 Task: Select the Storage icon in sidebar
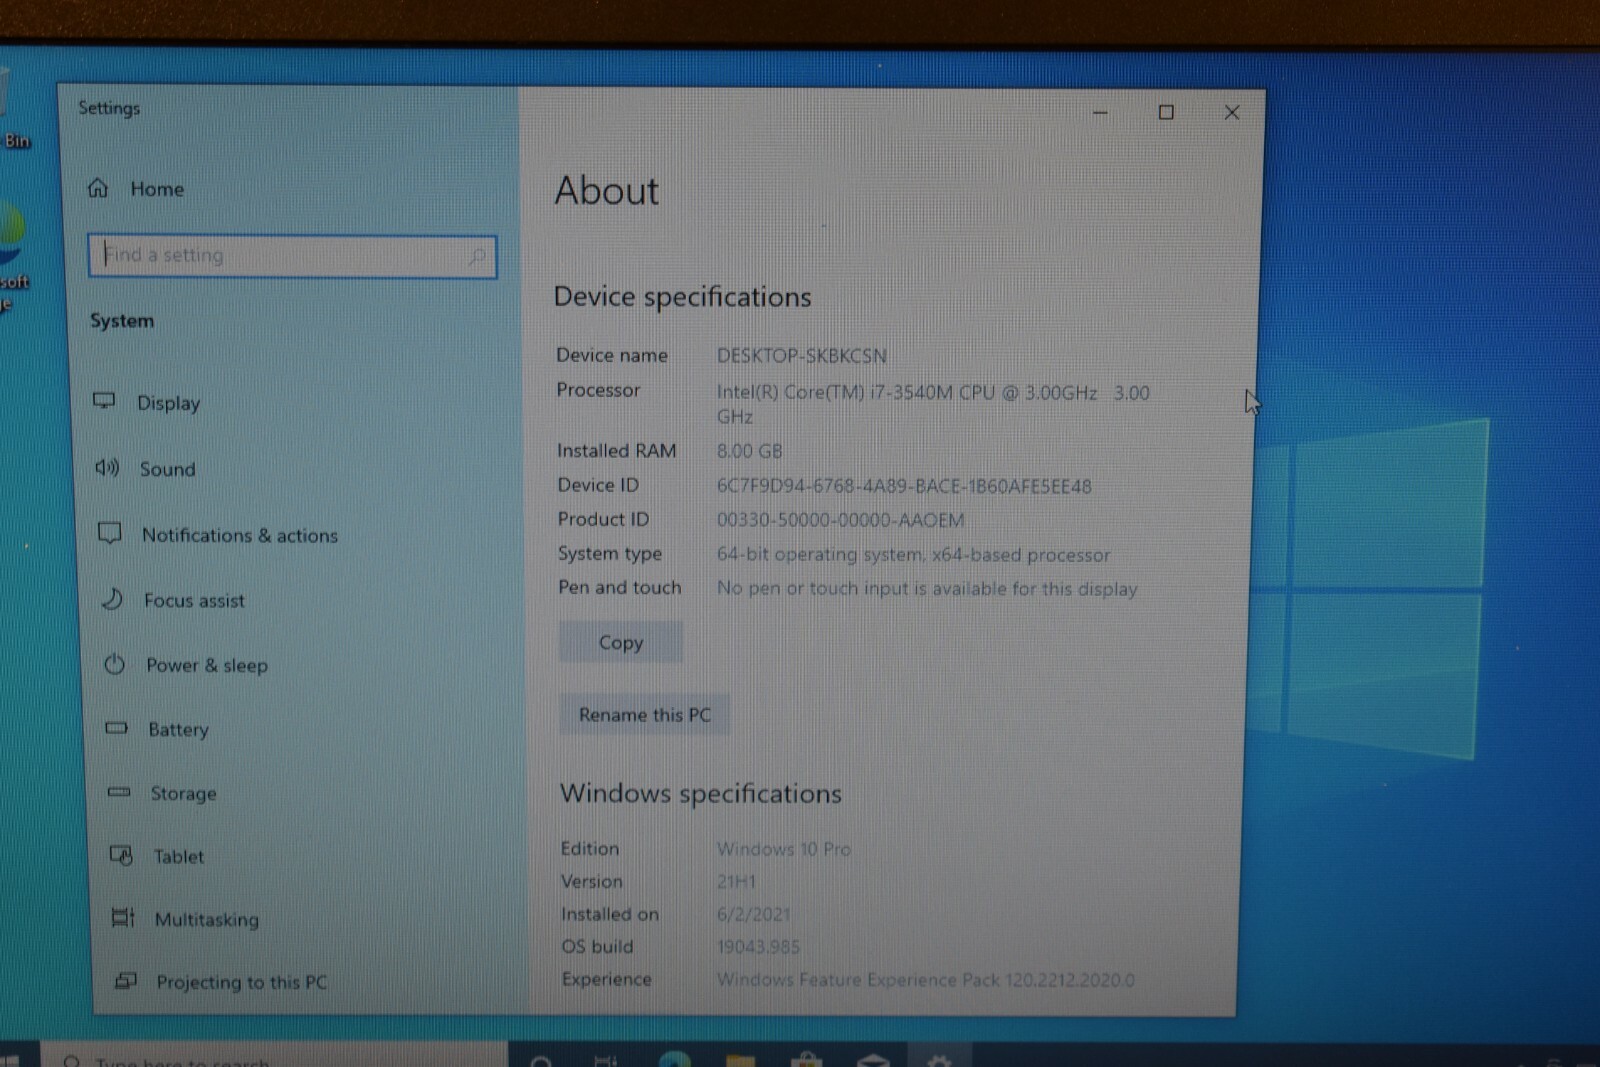point(119,792)
